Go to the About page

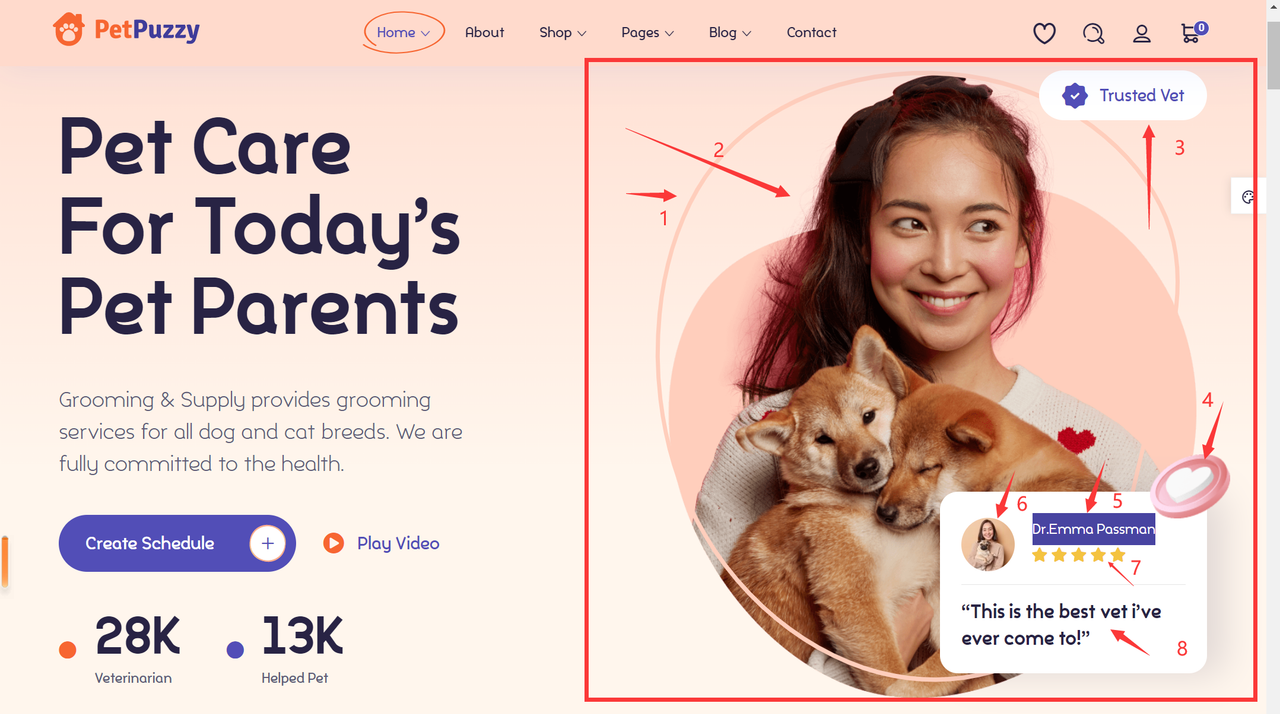(x=484, y=33)
